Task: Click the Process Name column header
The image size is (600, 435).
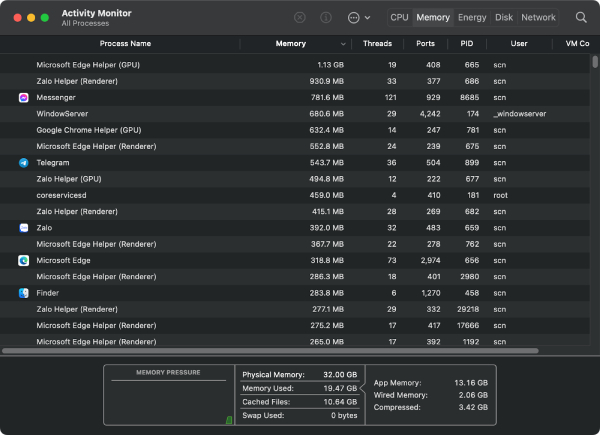Action: point(125,44)
